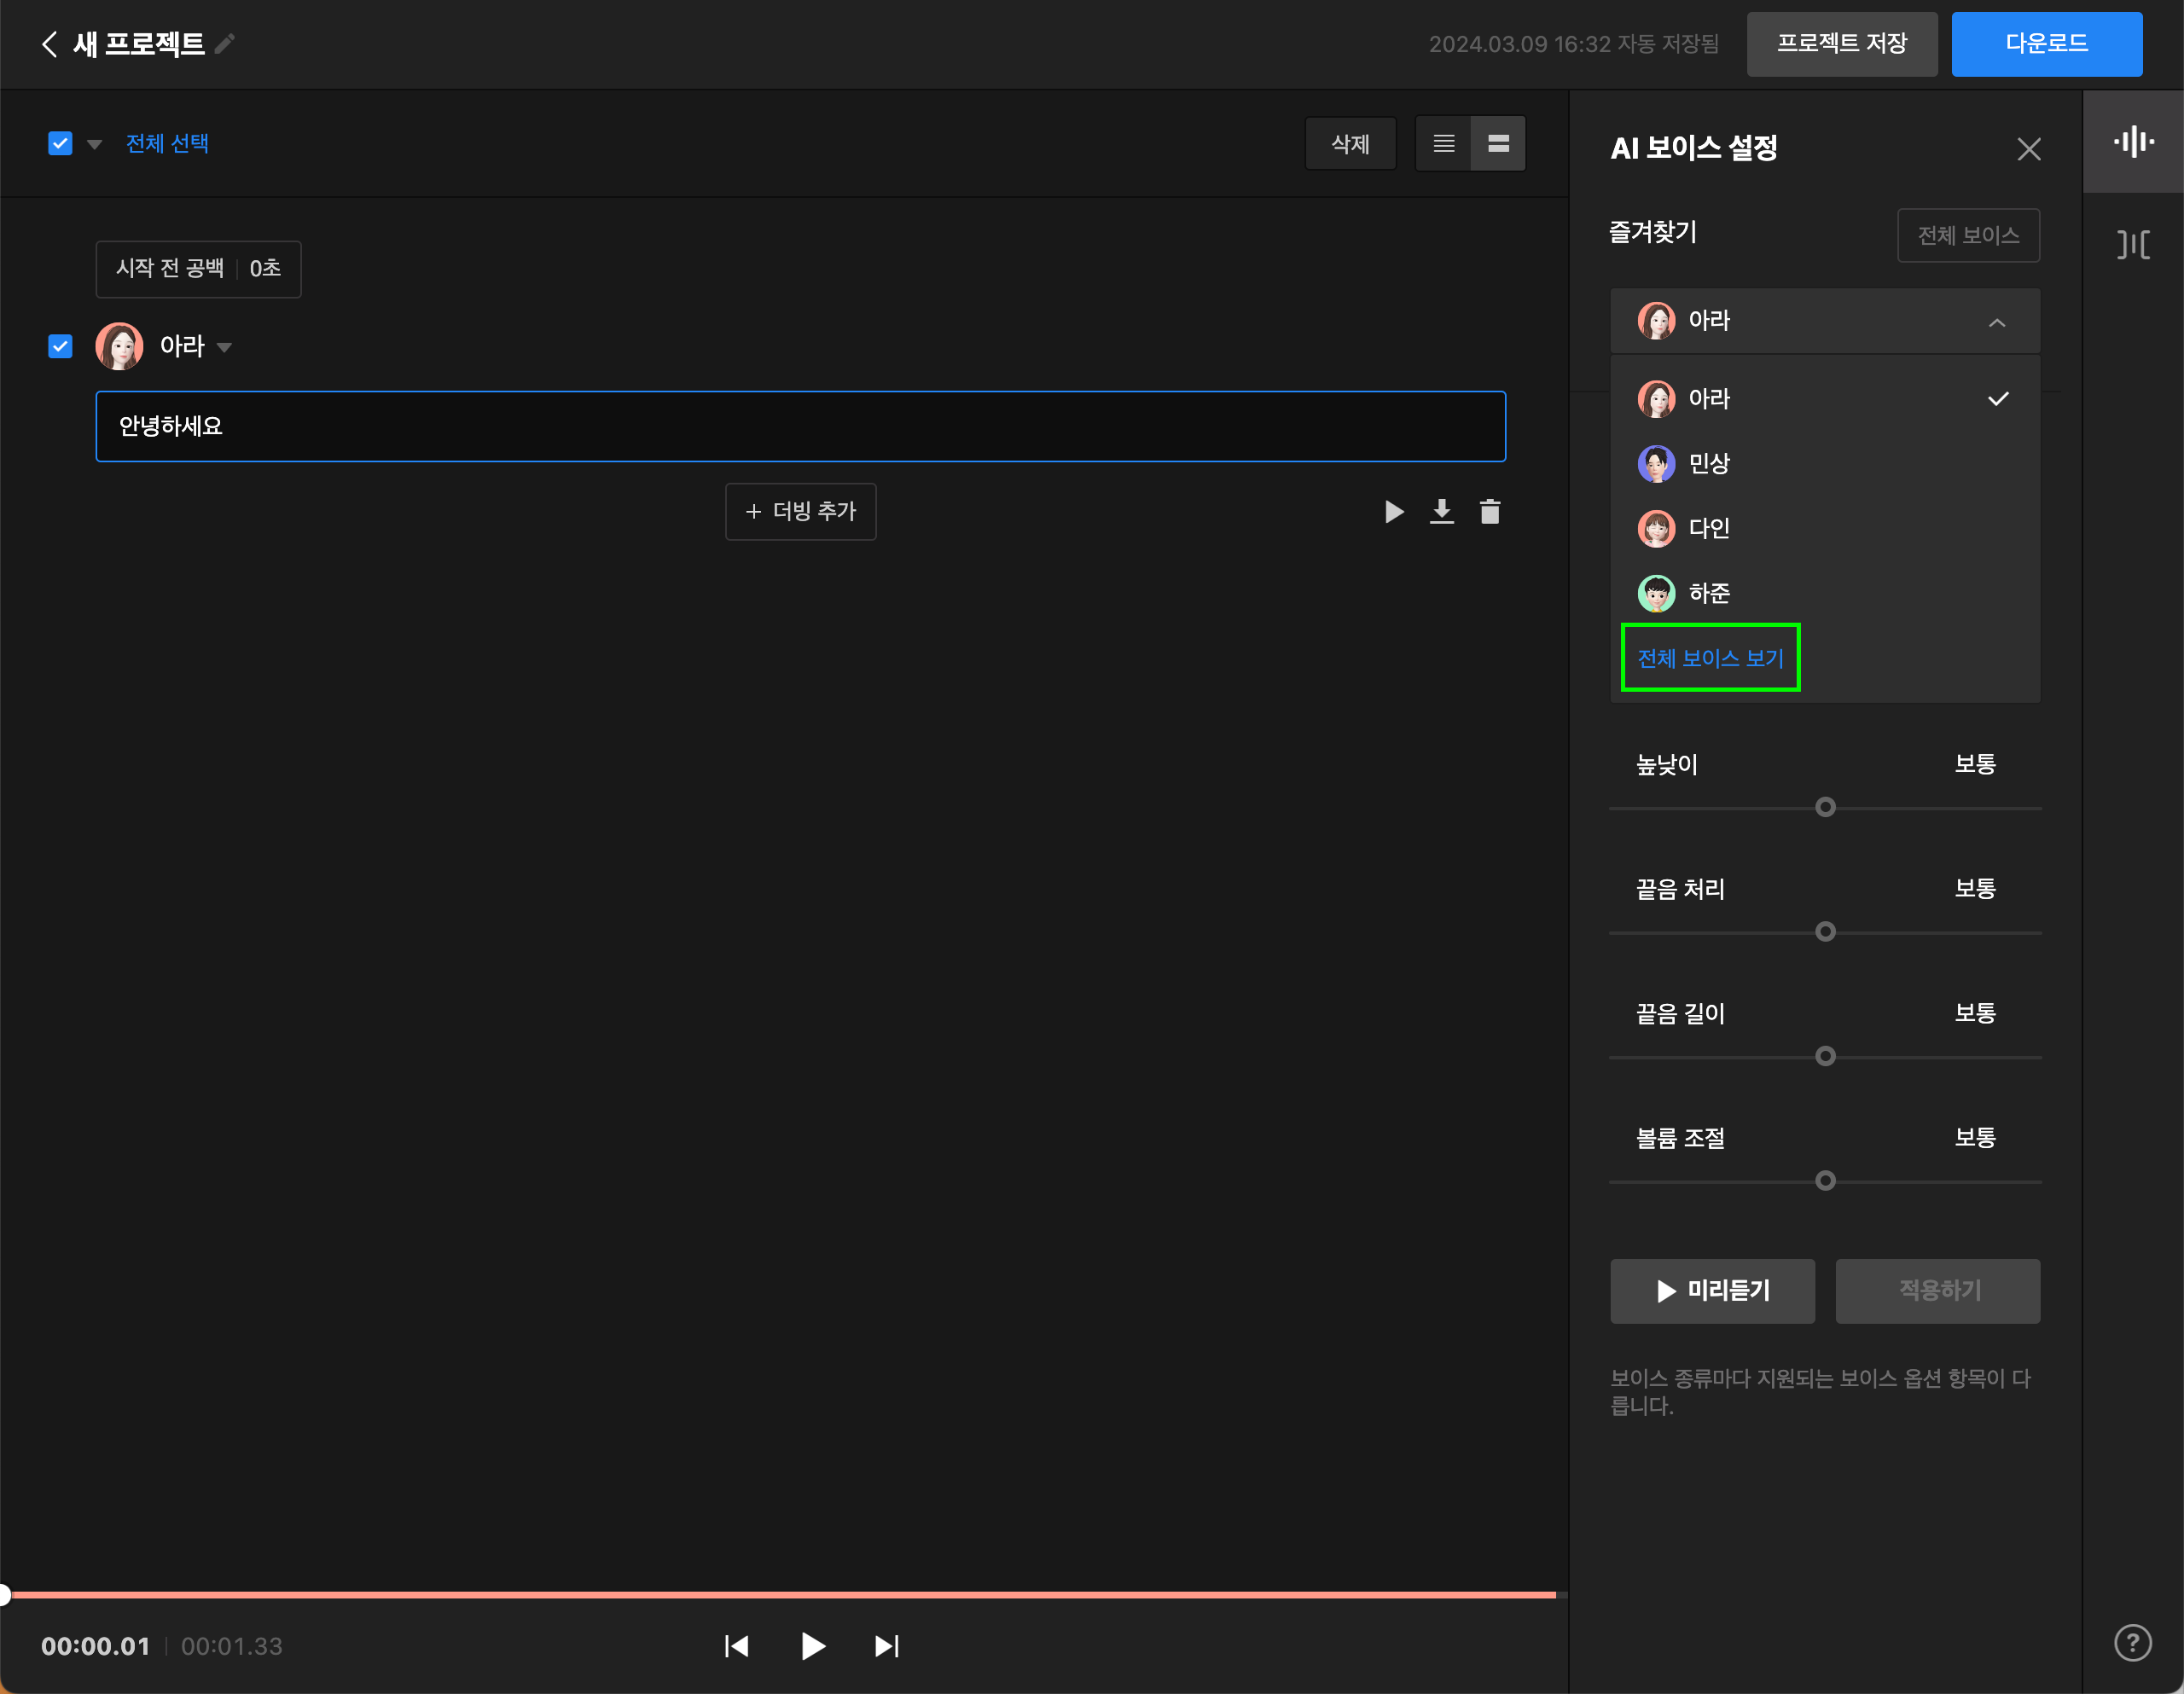Adjust the 높낮이 pitch slider handle
2184x1694 pixels.
pos(1825,807)
